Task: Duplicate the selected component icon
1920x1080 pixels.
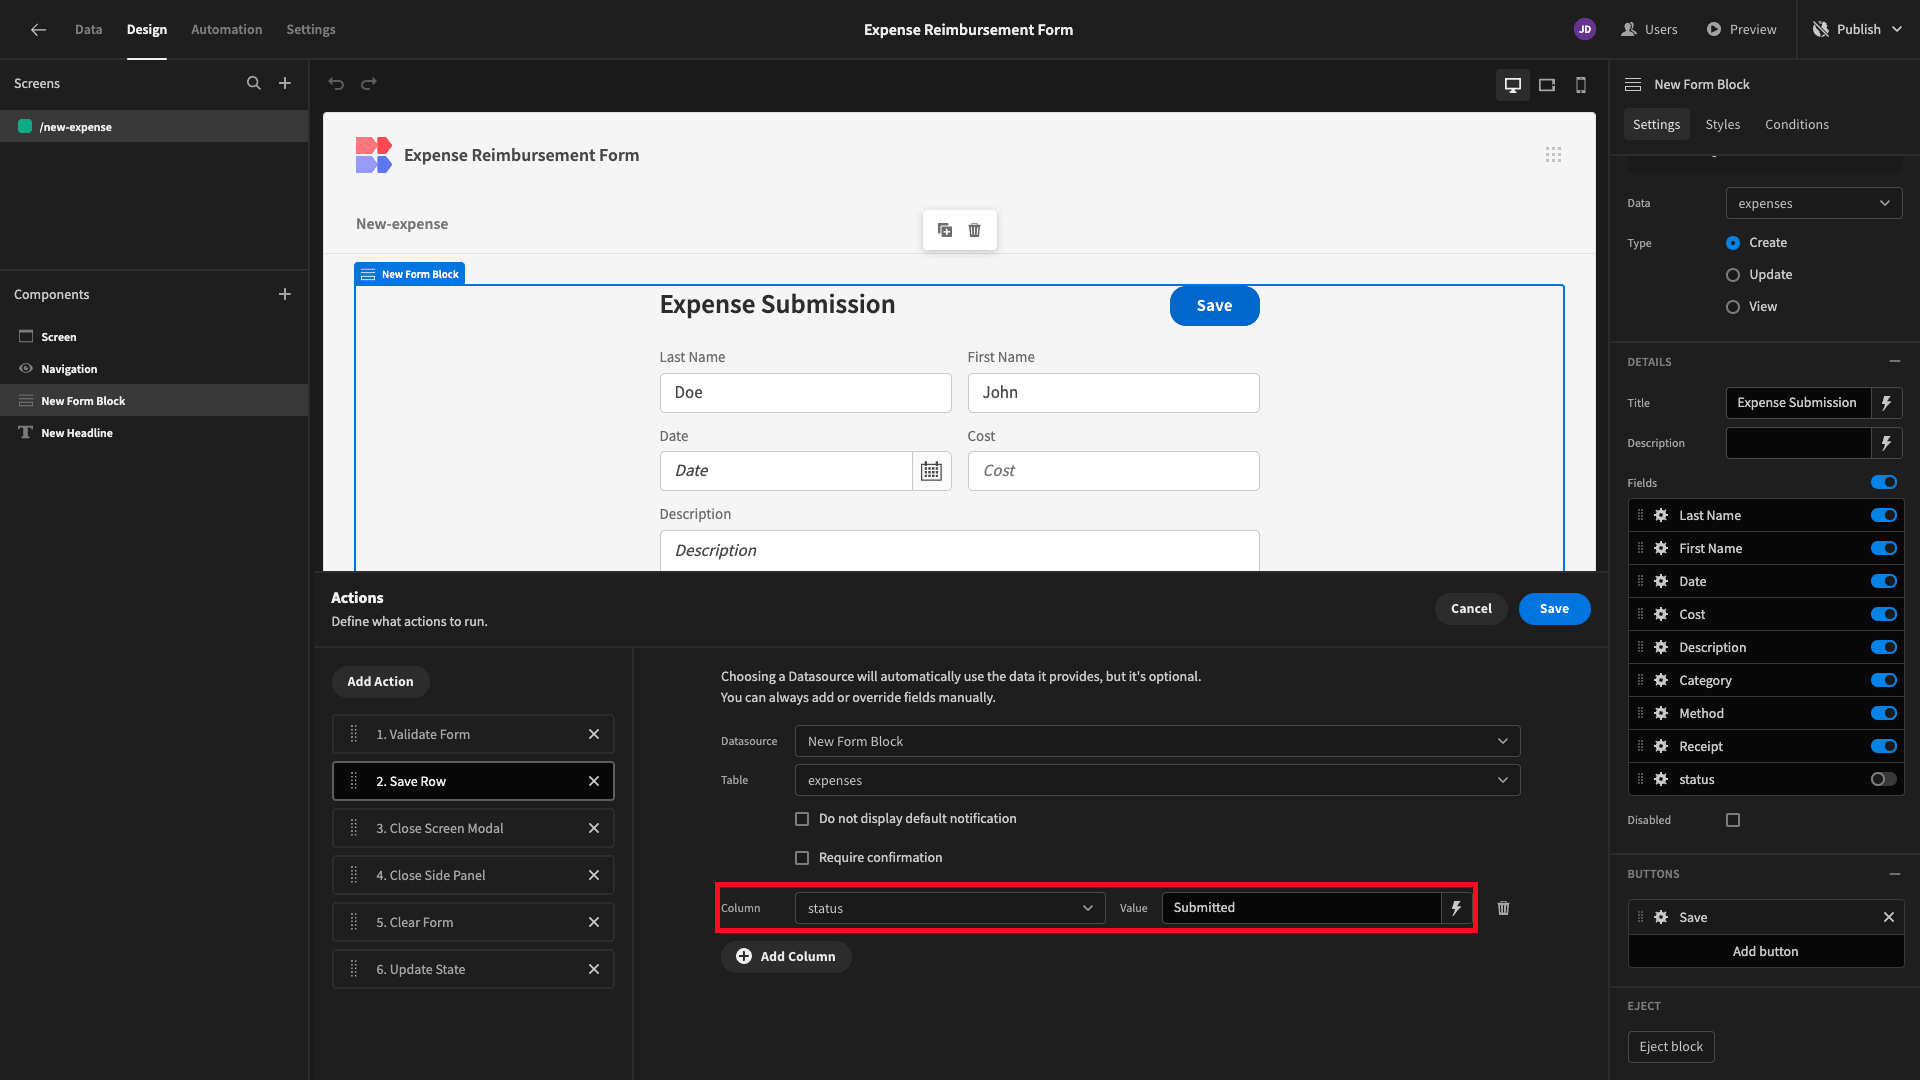Action: (x=945, y=230)
